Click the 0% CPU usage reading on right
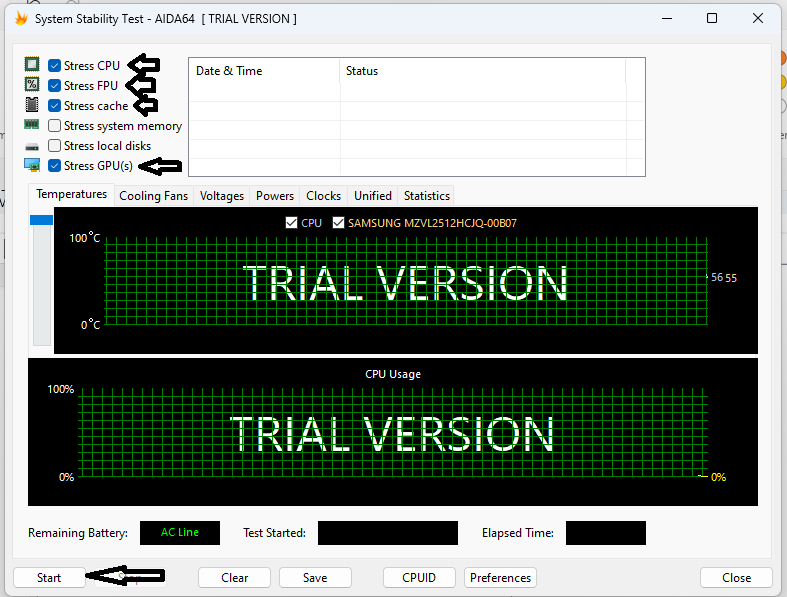The width and height of the screenshot is (787, 597). coord(718,477)
